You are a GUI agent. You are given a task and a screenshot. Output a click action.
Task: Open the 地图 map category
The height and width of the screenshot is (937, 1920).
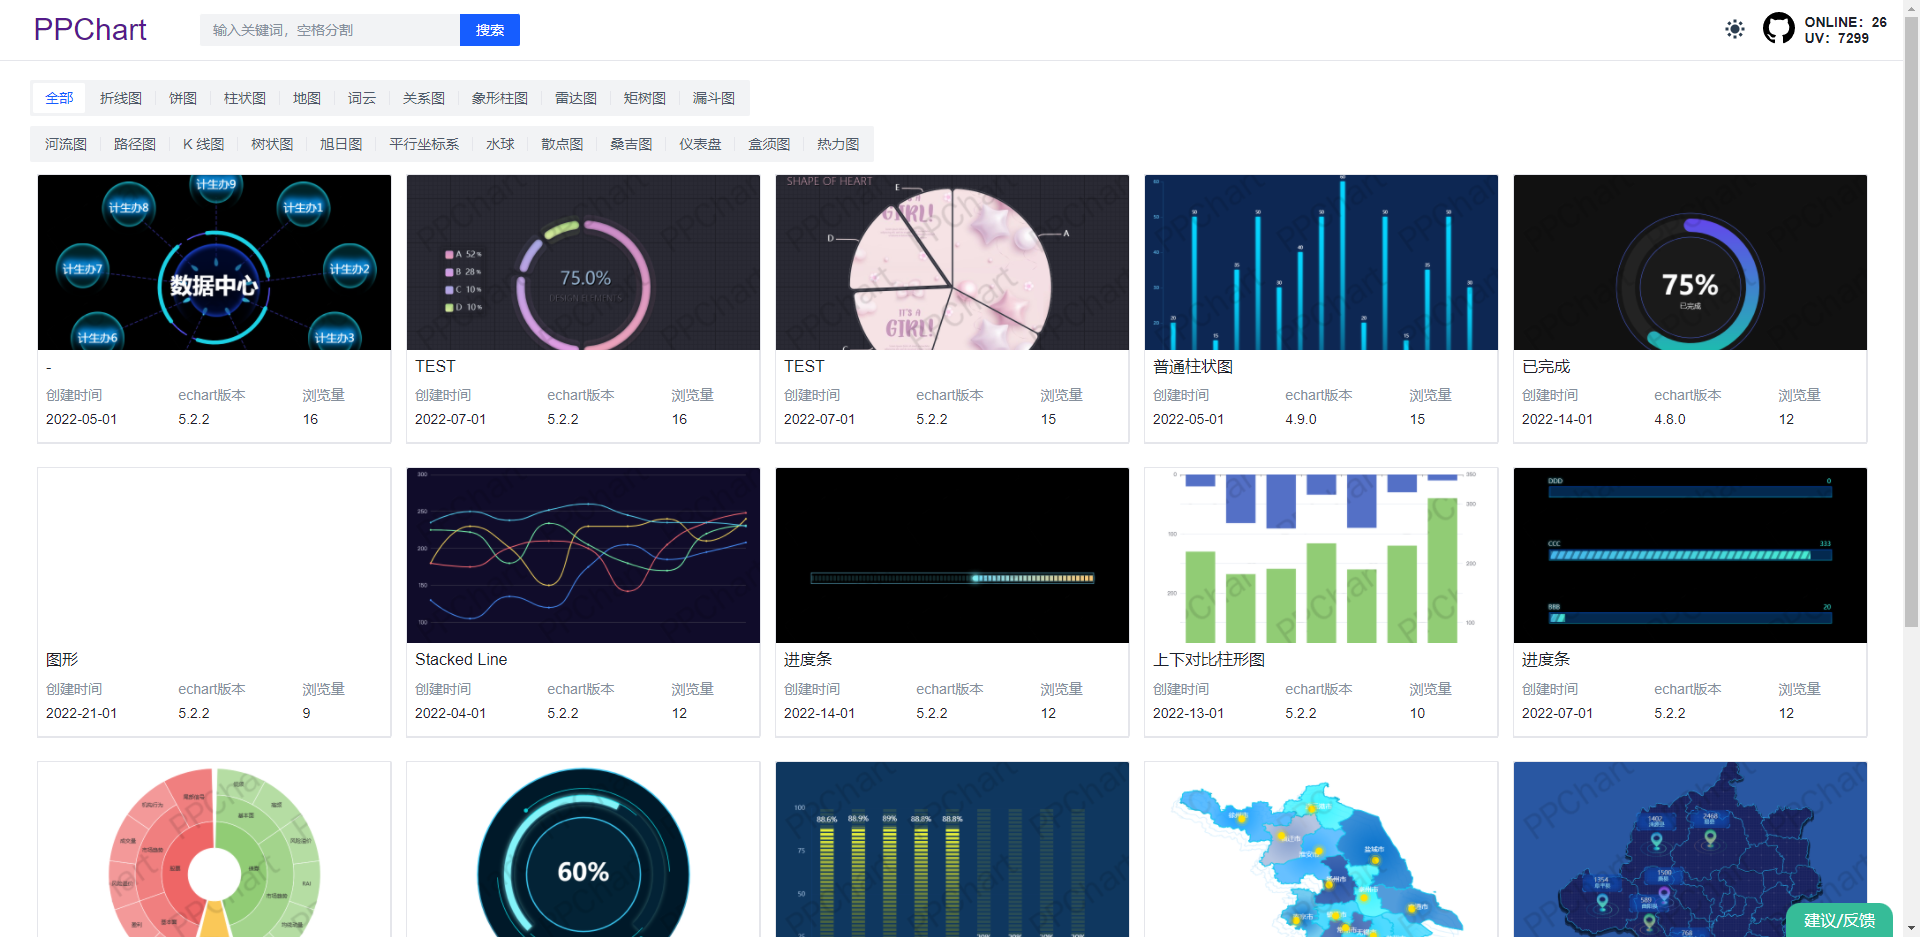[x=306, y=98]
